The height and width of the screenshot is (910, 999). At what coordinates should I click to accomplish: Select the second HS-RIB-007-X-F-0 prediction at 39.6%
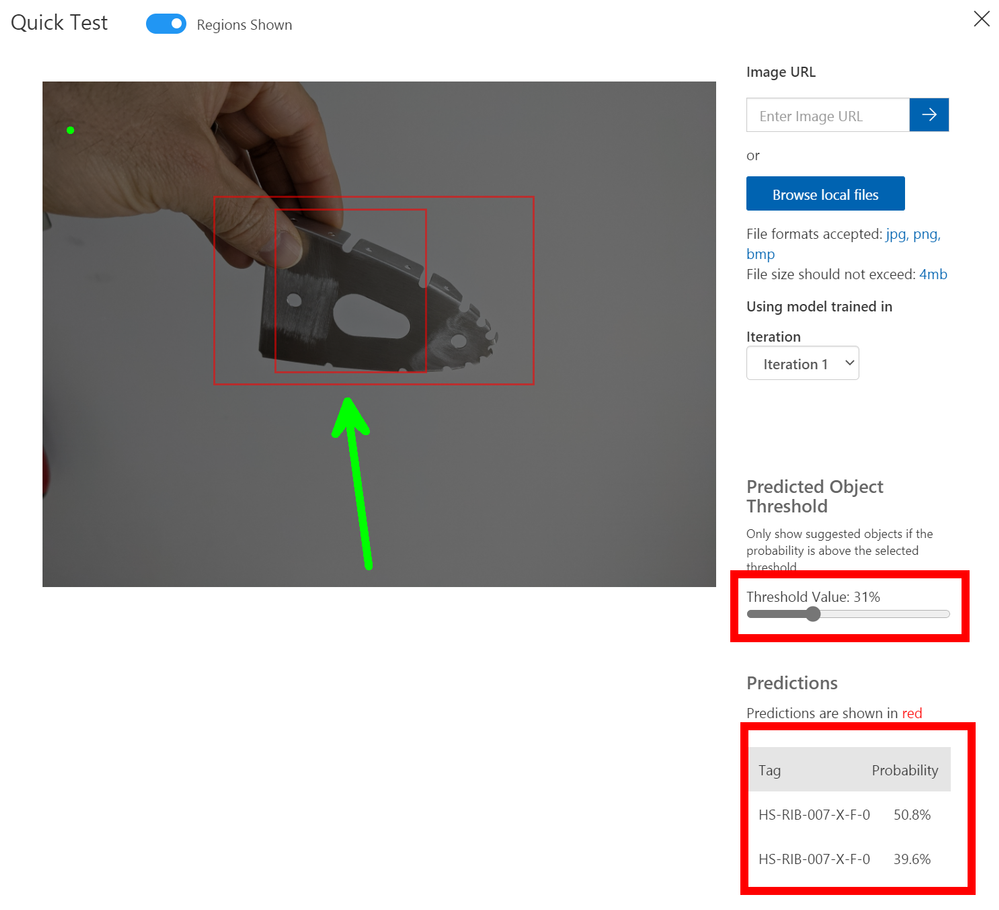(x=849, y=859)
